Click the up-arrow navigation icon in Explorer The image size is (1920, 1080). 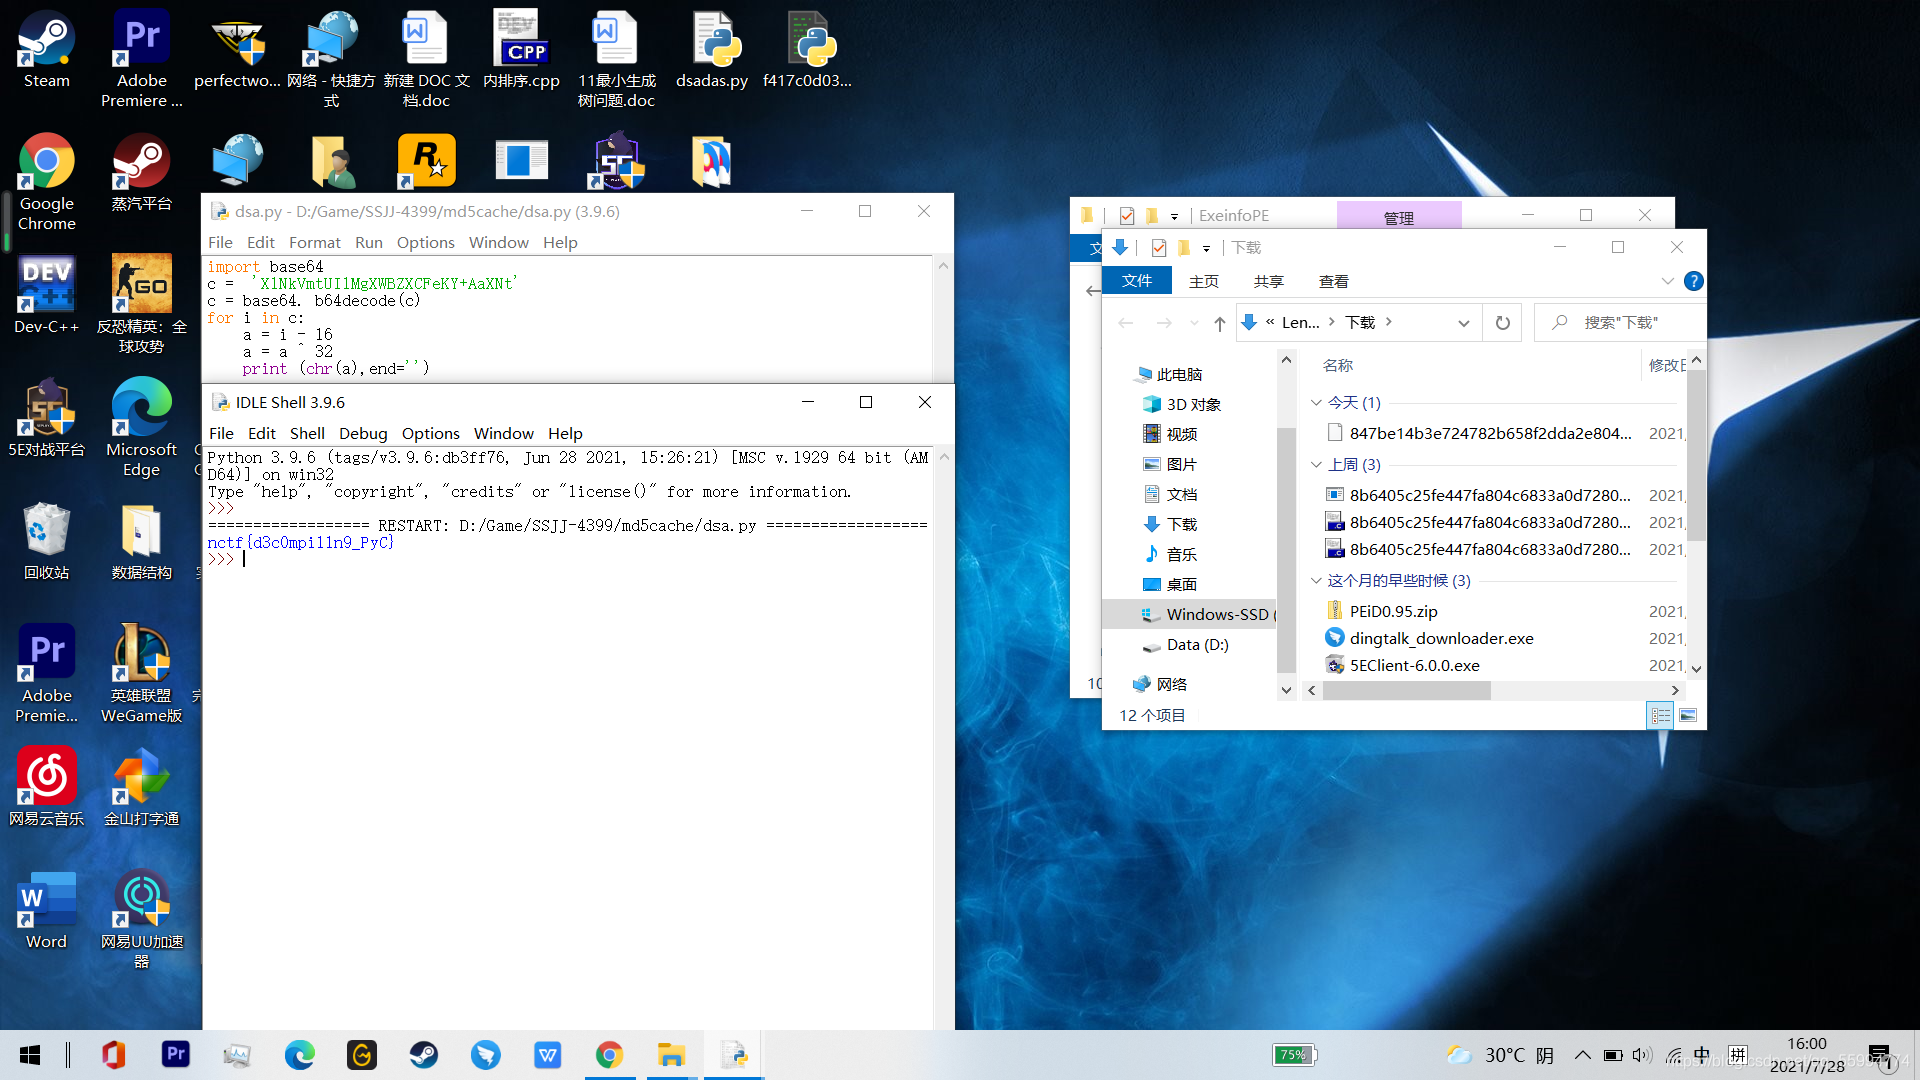click(x=1220, y=323)
